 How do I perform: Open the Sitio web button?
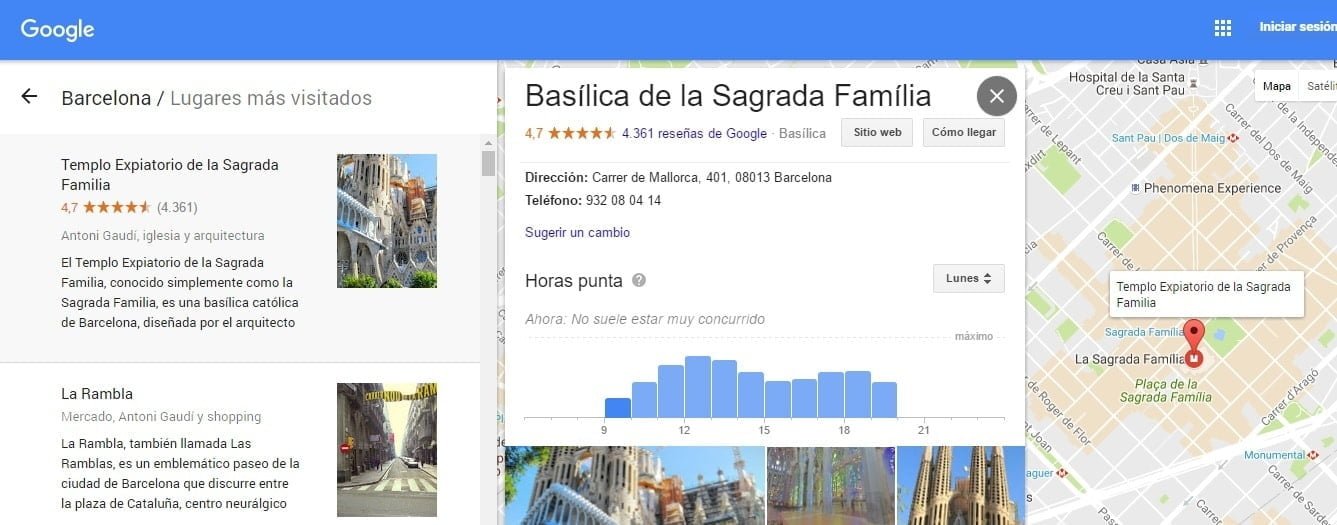(x=877, y=132)
